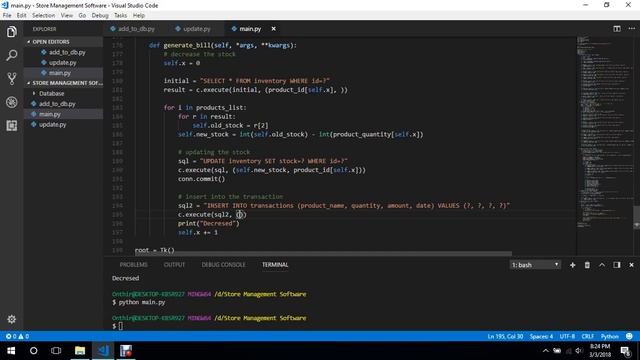Switch to the Debug Console tab
This screenshot has height=360, width=640.
[x=223, y=265]
